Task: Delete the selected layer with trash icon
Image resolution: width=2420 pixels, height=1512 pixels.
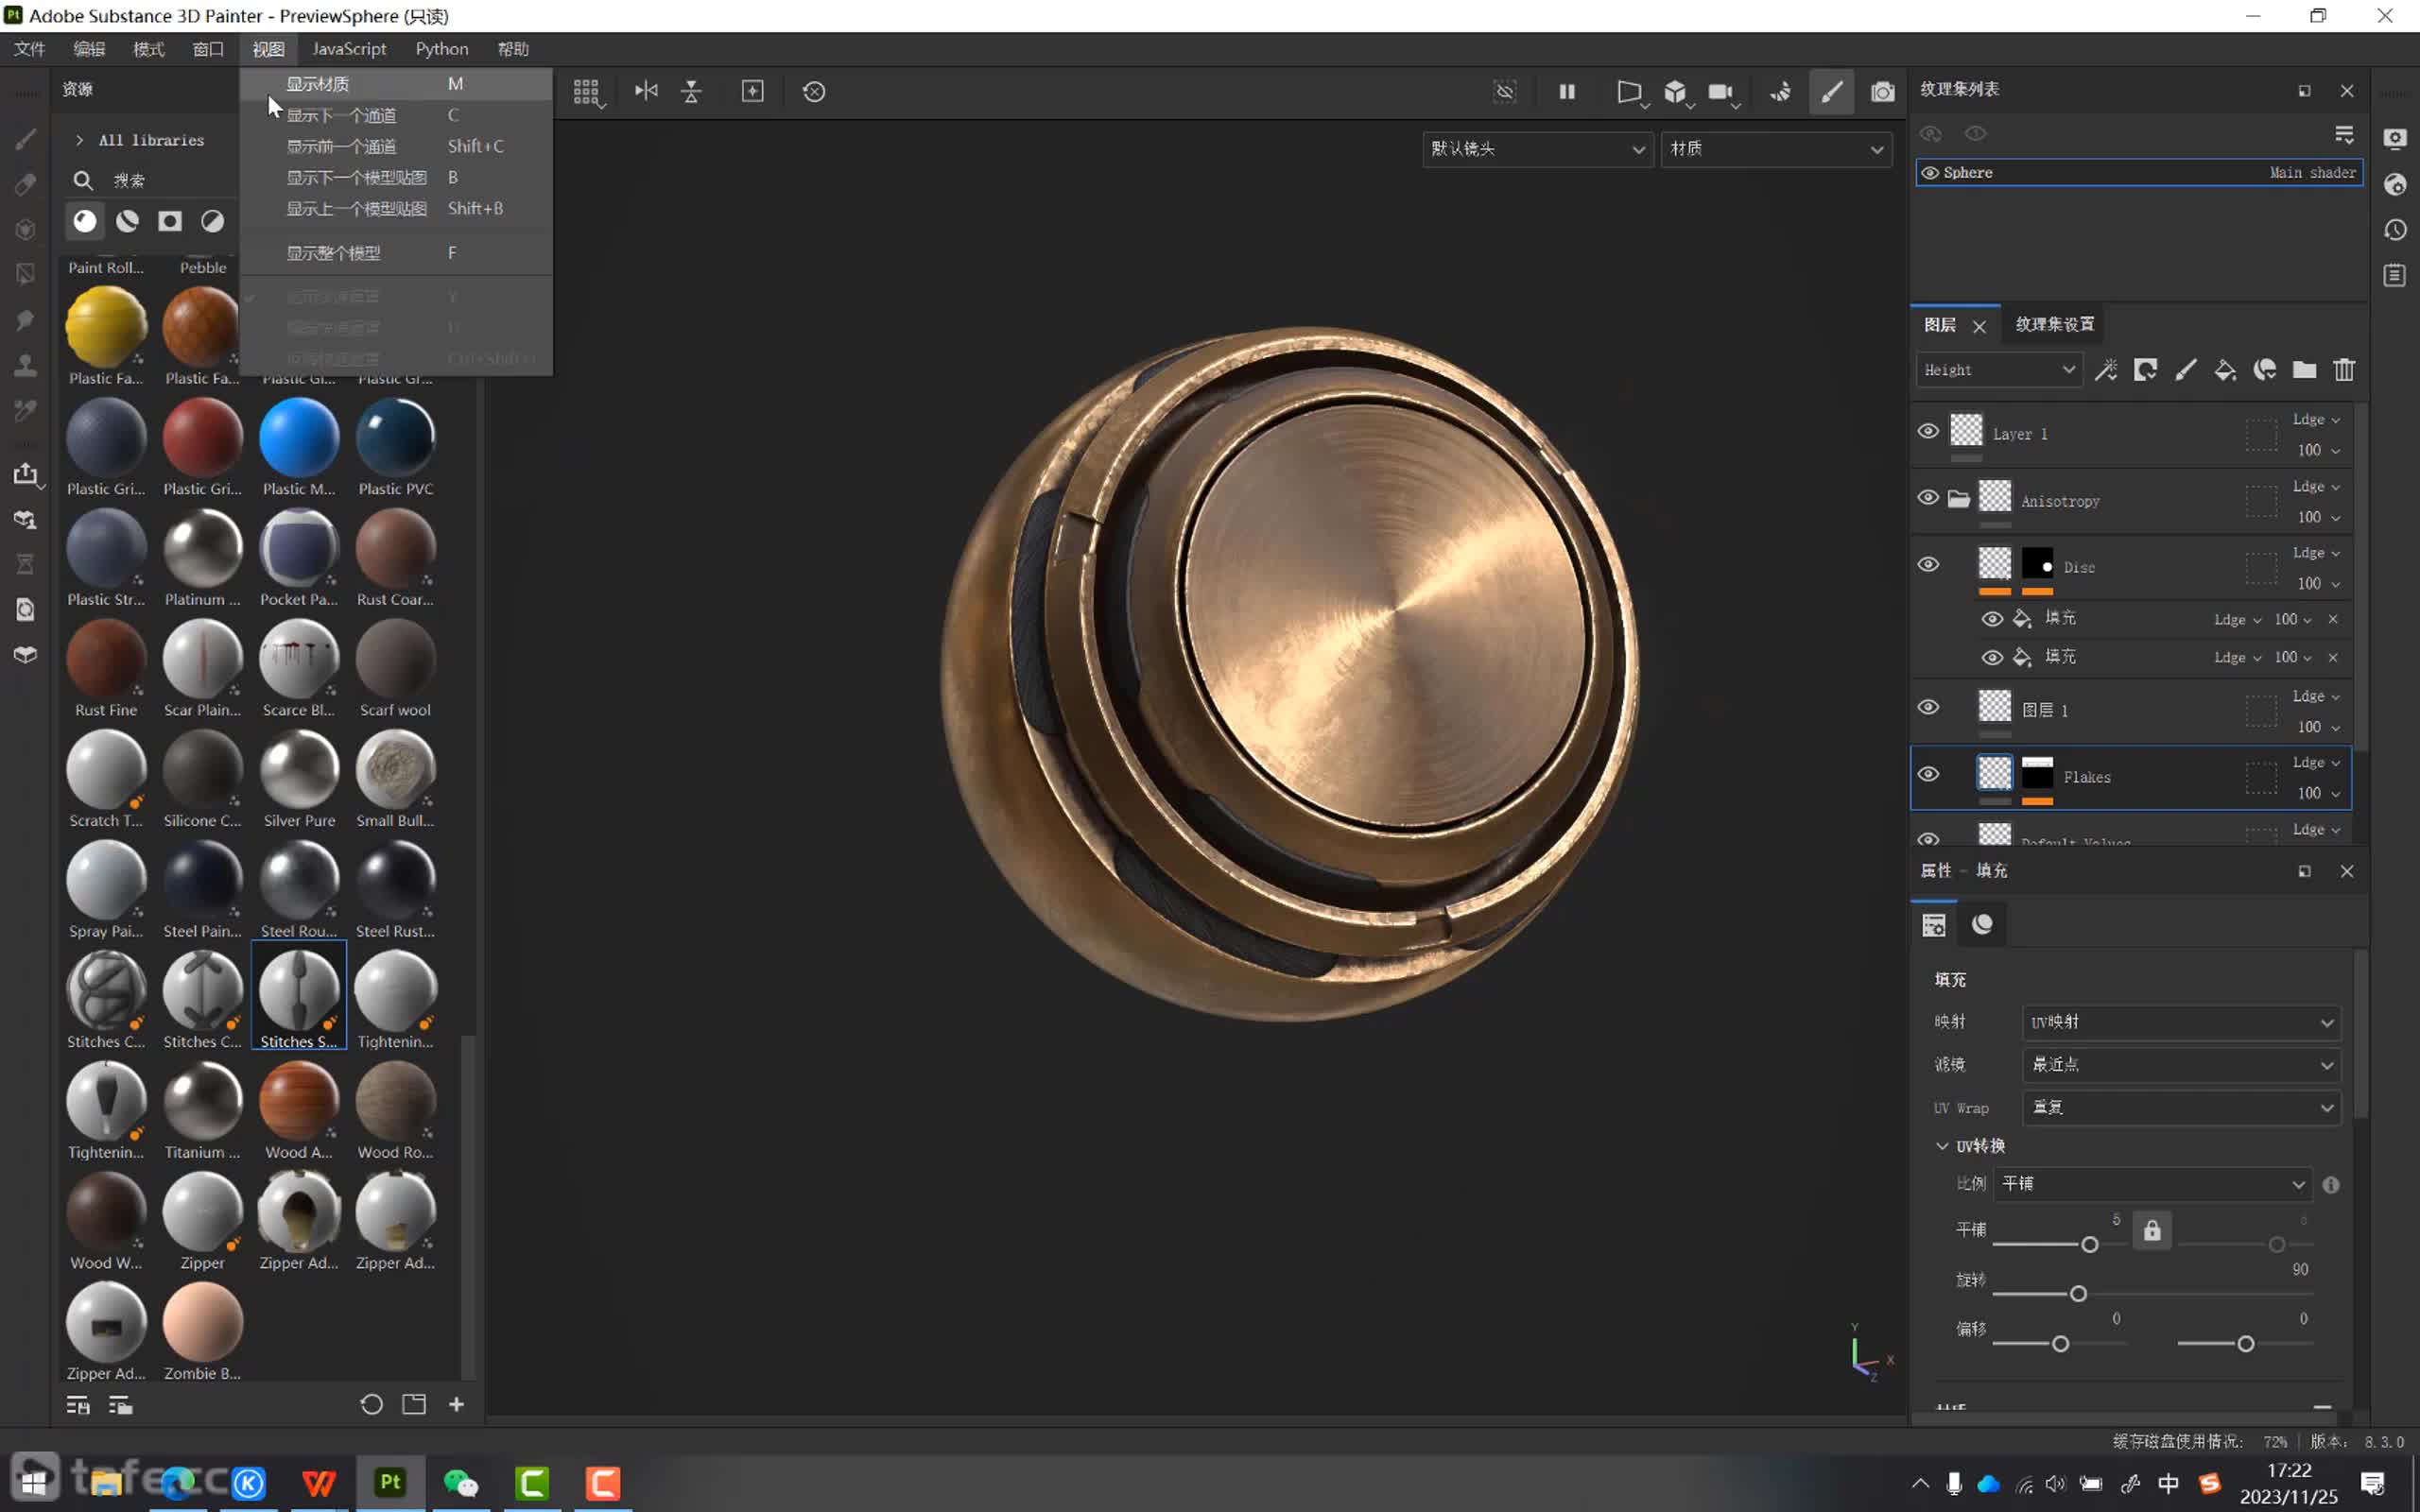Action: [x=2344, y=370]
